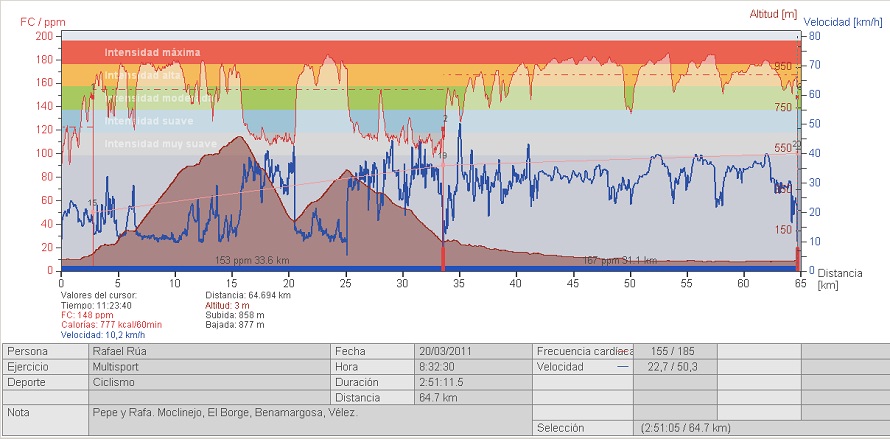Select the 'Intensidad moderada' zone label
The height and width of the screenshot is (439, 890).
click(159, 98)
